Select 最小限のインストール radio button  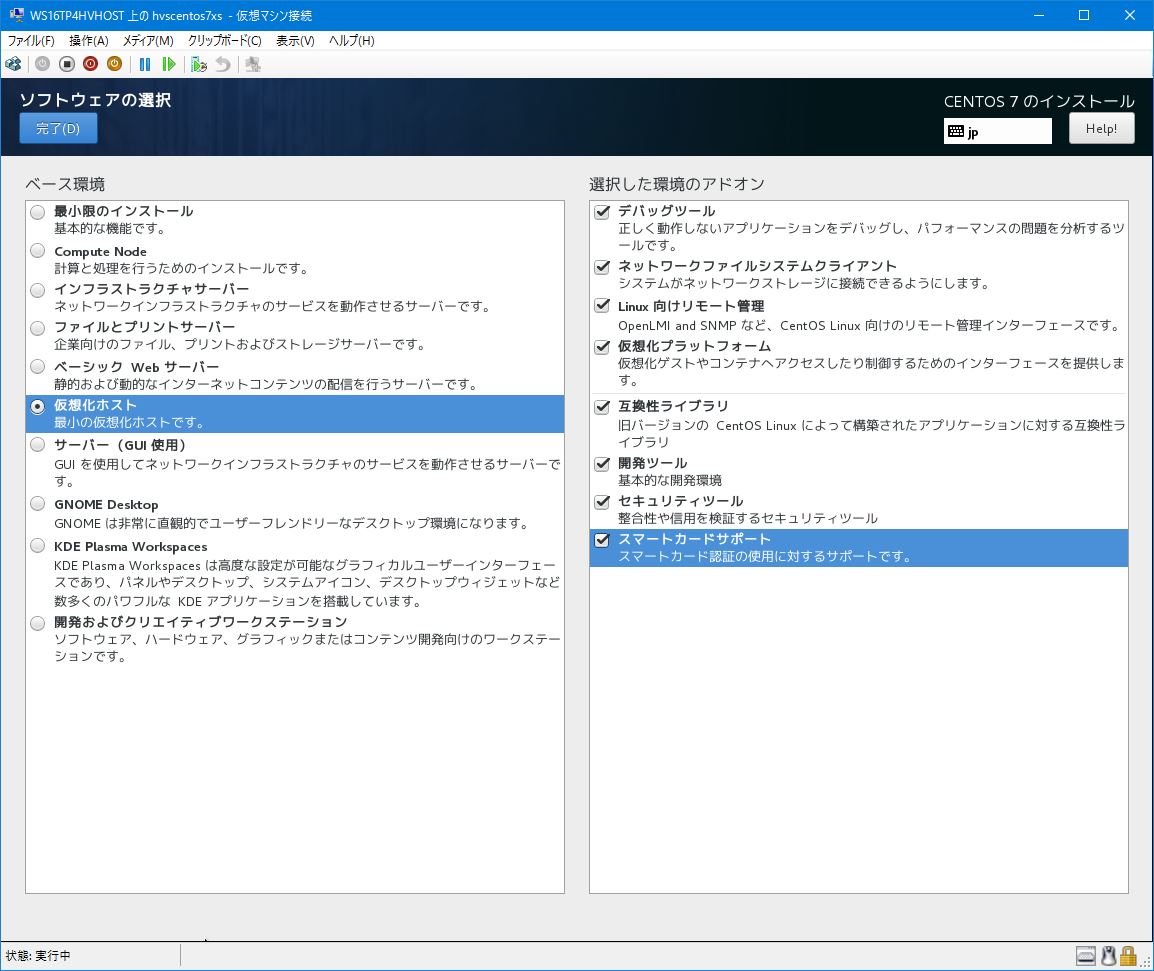pyautogui.click(x=38, y=212)
